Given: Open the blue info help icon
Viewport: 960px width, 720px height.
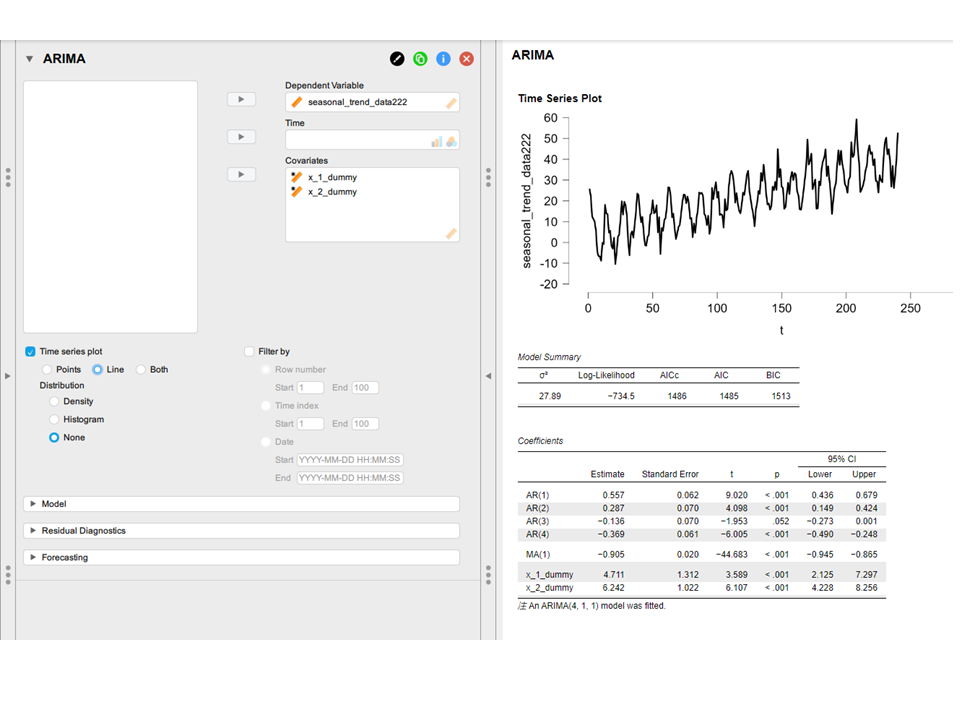Looking at the screenshot, I should tap(443, 59).
